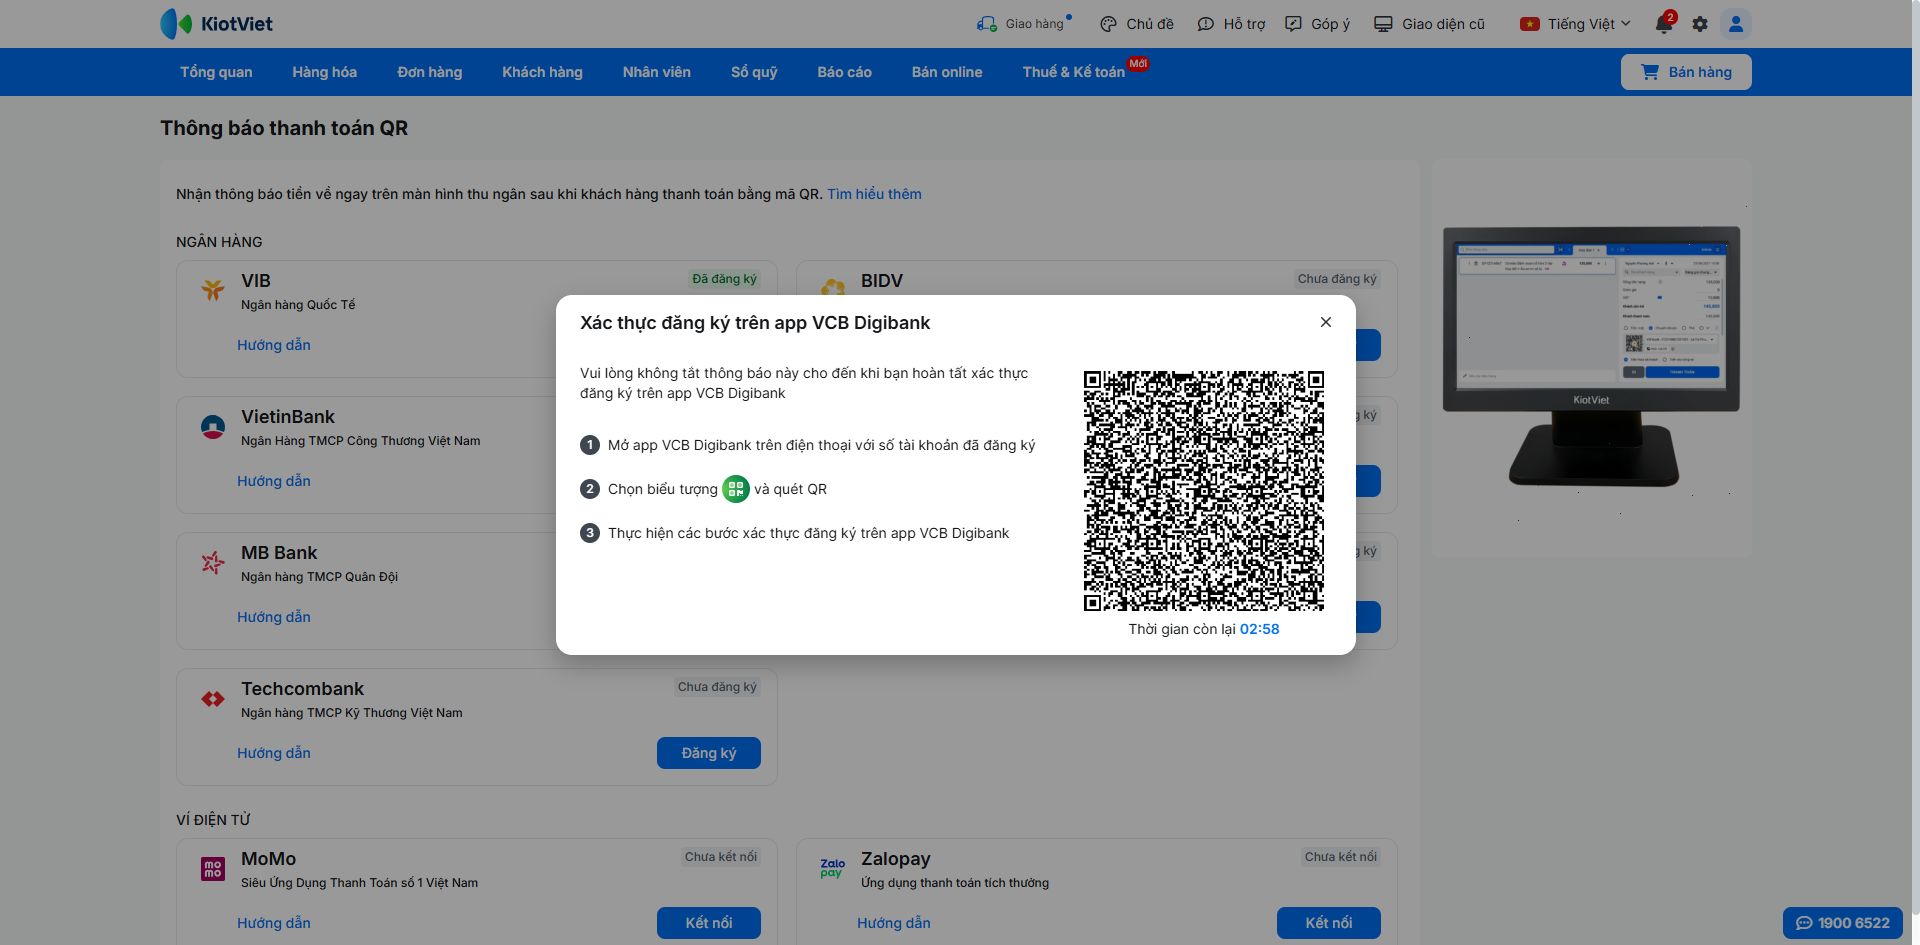Open the Sổ quỹ menu

pos(754,72)
